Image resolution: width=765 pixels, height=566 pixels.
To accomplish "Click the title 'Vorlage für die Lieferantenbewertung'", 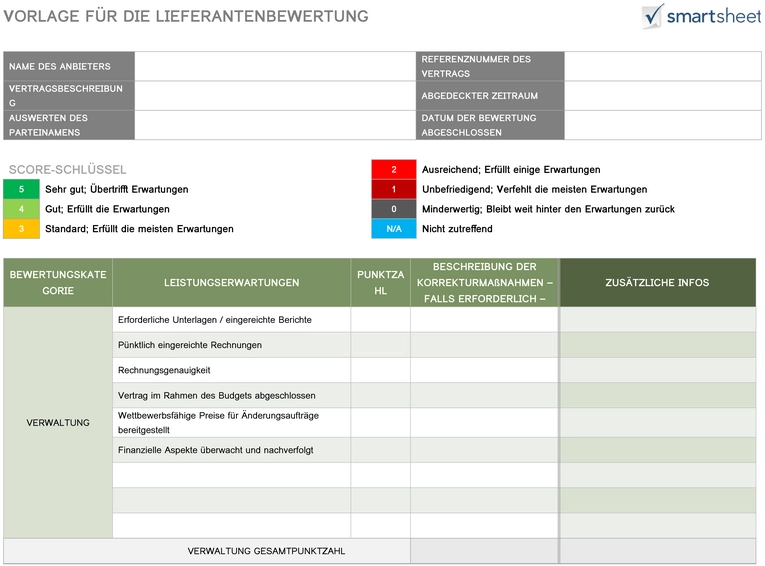I will (186, 16).
